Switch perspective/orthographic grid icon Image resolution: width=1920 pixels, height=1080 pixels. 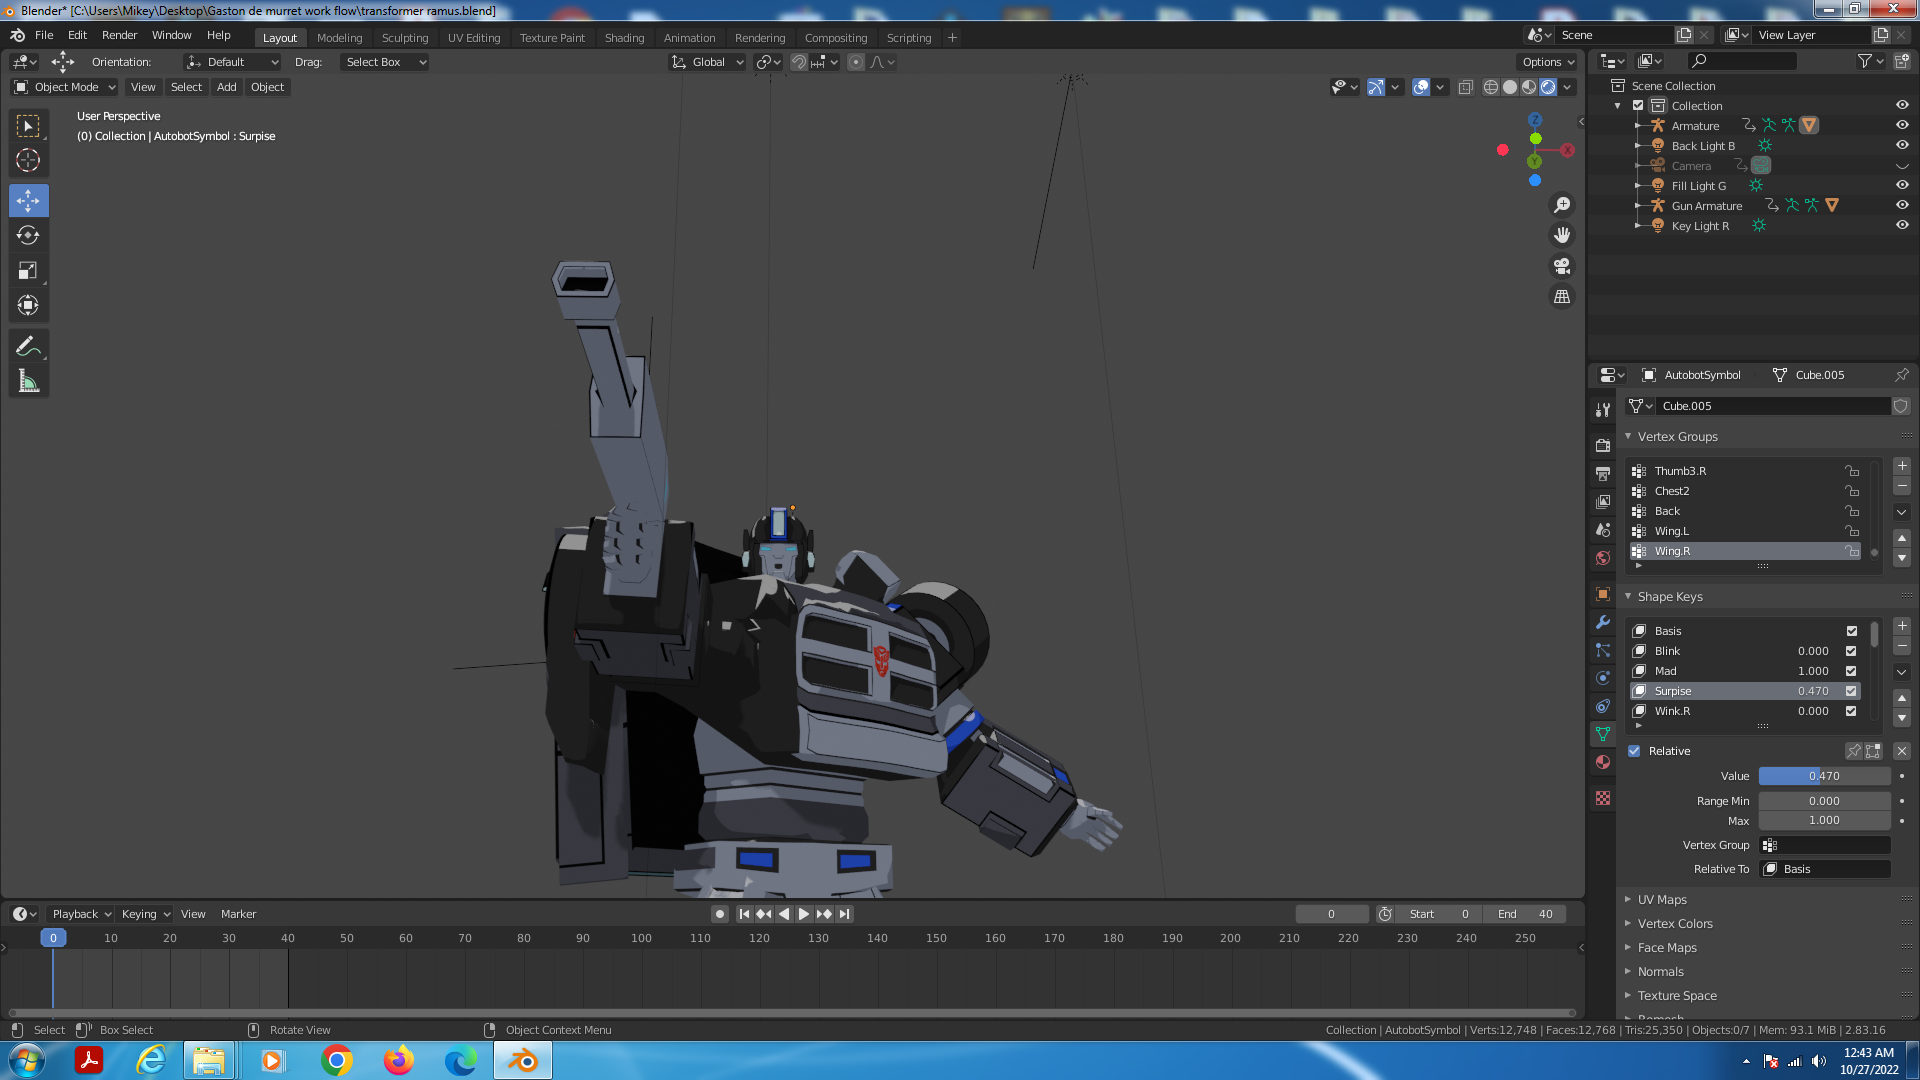click(1561, 297)
